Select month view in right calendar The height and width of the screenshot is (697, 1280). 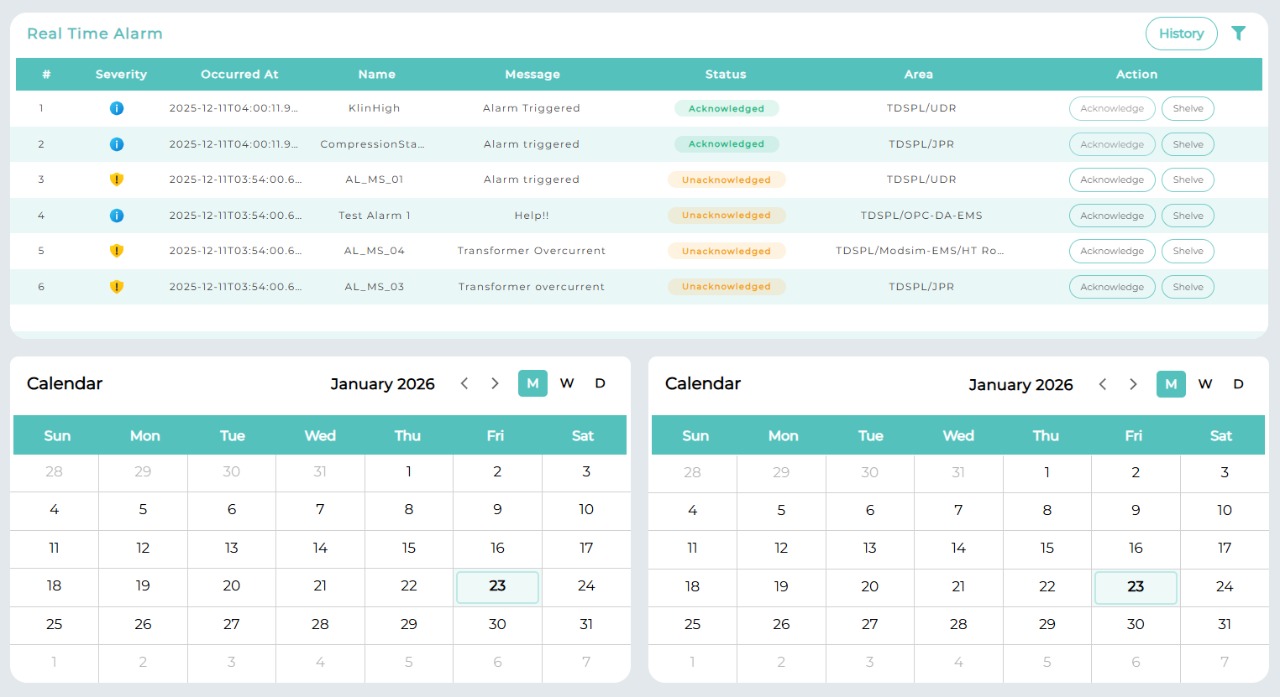point(1171,384)
